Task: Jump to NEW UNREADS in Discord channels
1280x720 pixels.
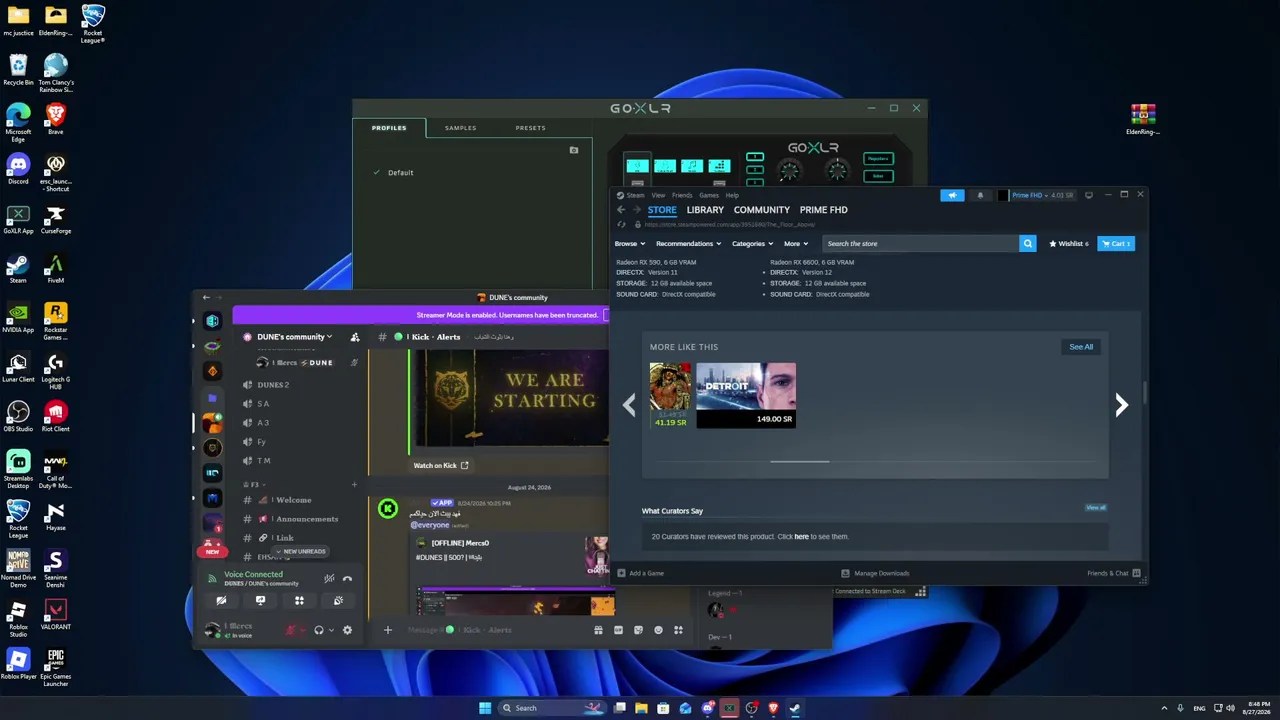Action: (300, 551)
